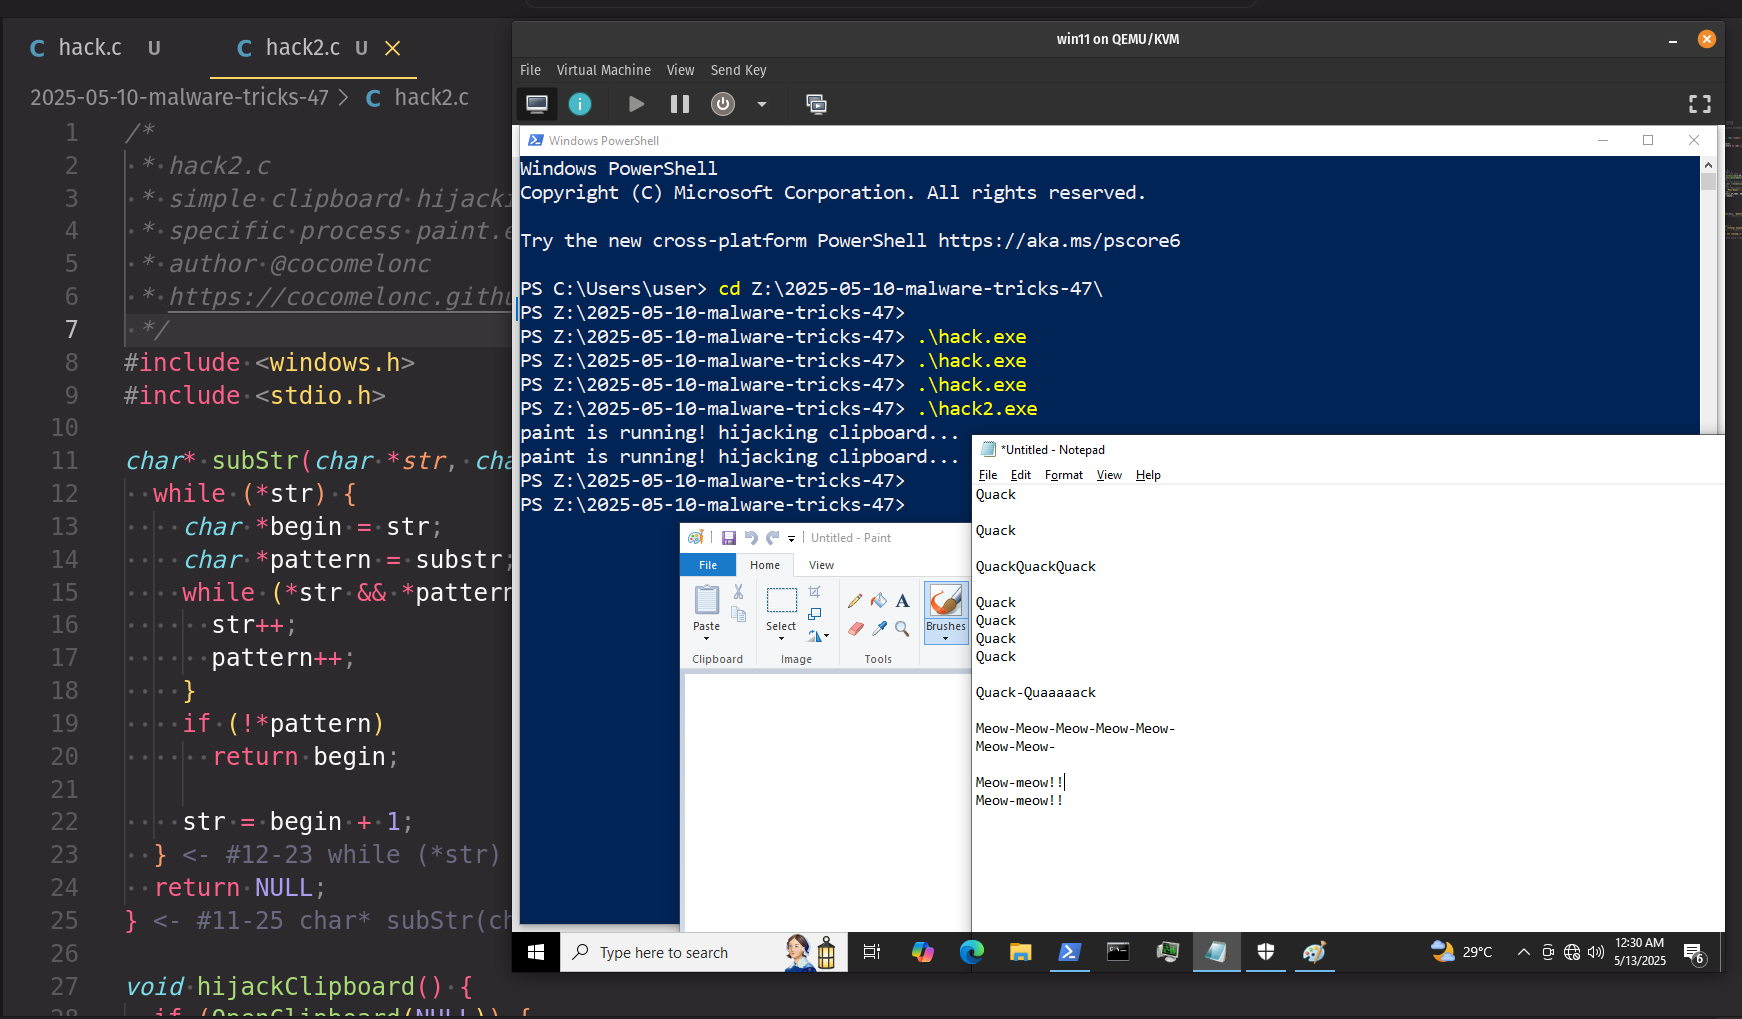Click the Cut scissors icon in Paint

pos(738,592)
